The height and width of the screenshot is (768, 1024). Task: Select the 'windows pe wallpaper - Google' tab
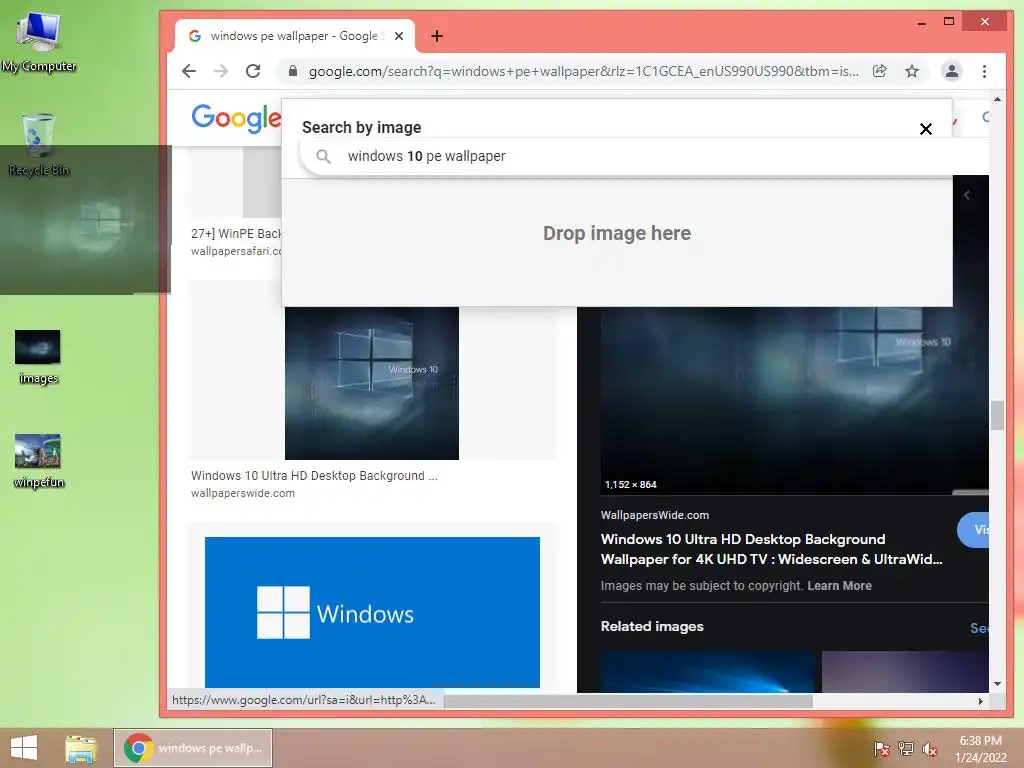(x=295, y=36)
